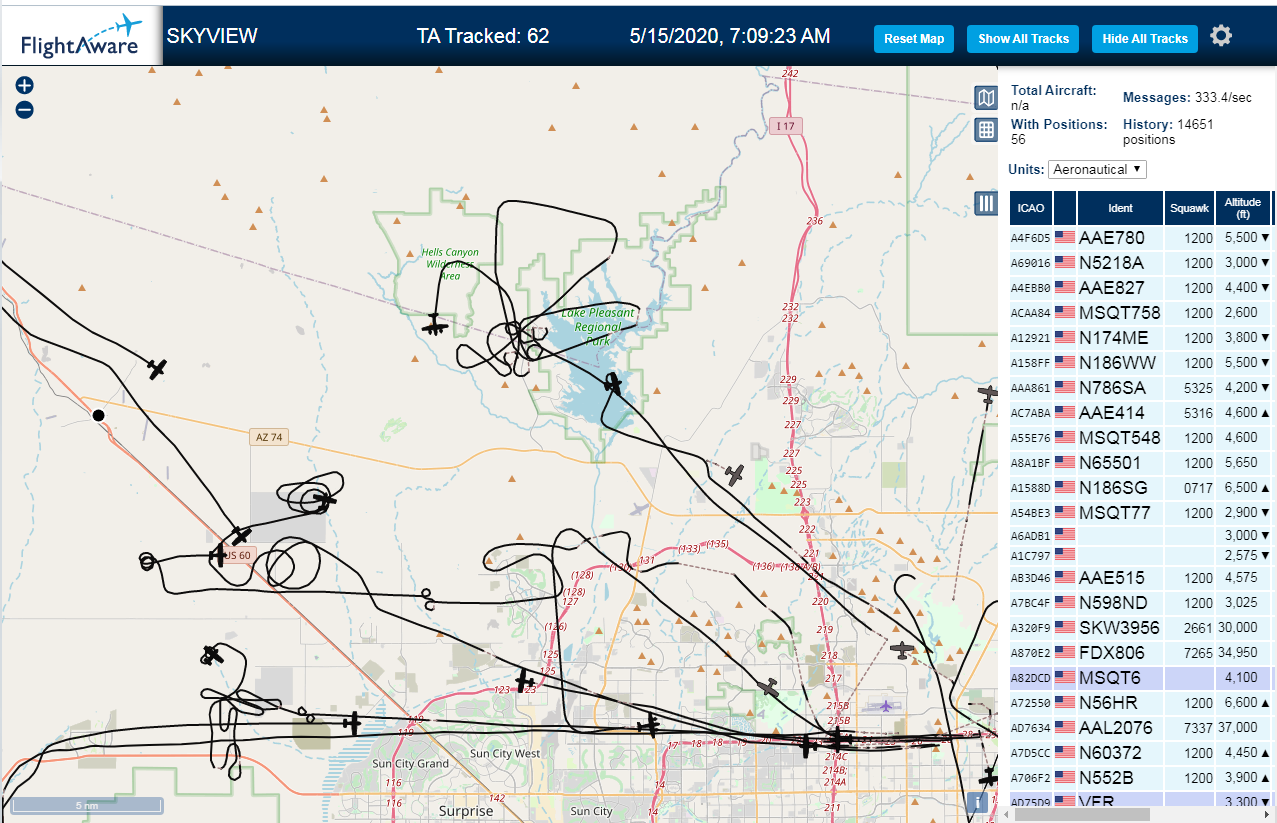Viewport: 1277px width, 823px height.
Task: Click the FlightAware logo
Action: (81, 36)
